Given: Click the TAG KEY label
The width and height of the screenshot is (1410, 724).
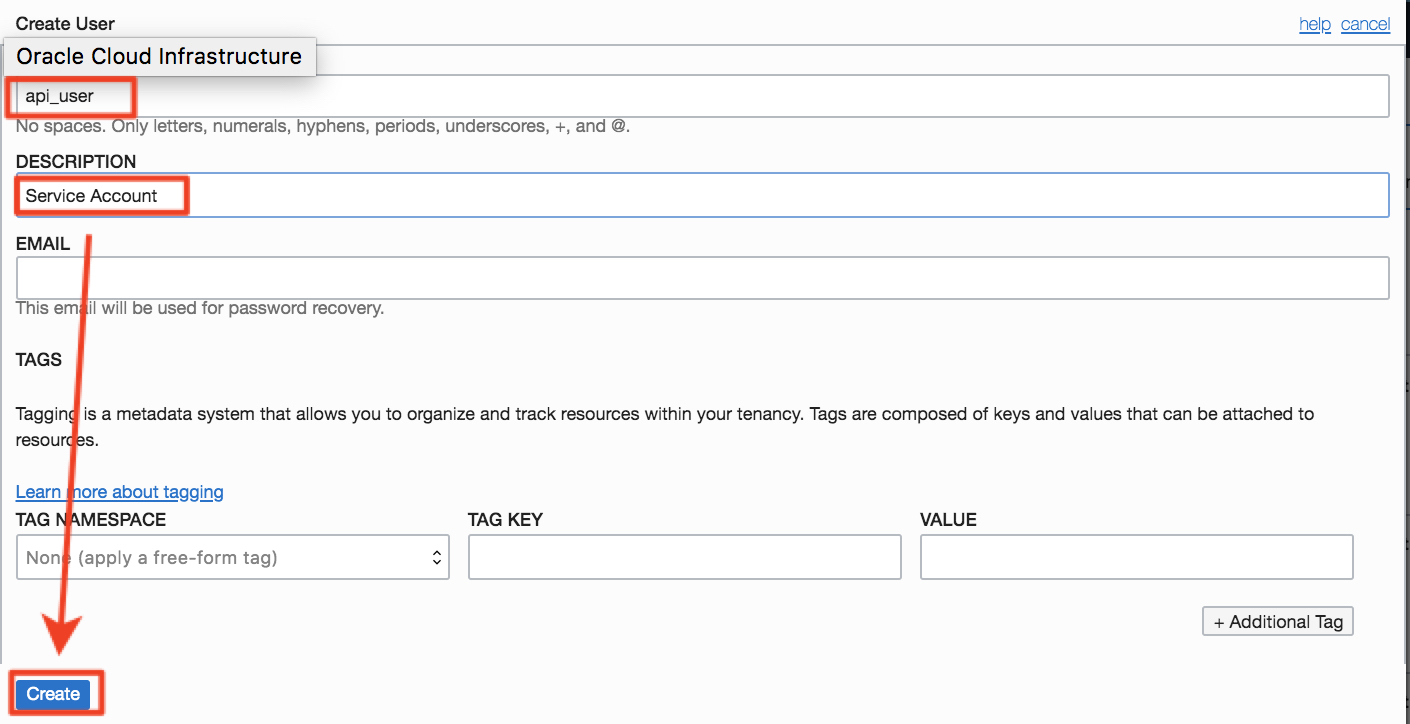Looking at the screenshot, I should pyautogui.click(x=505, y=520).
